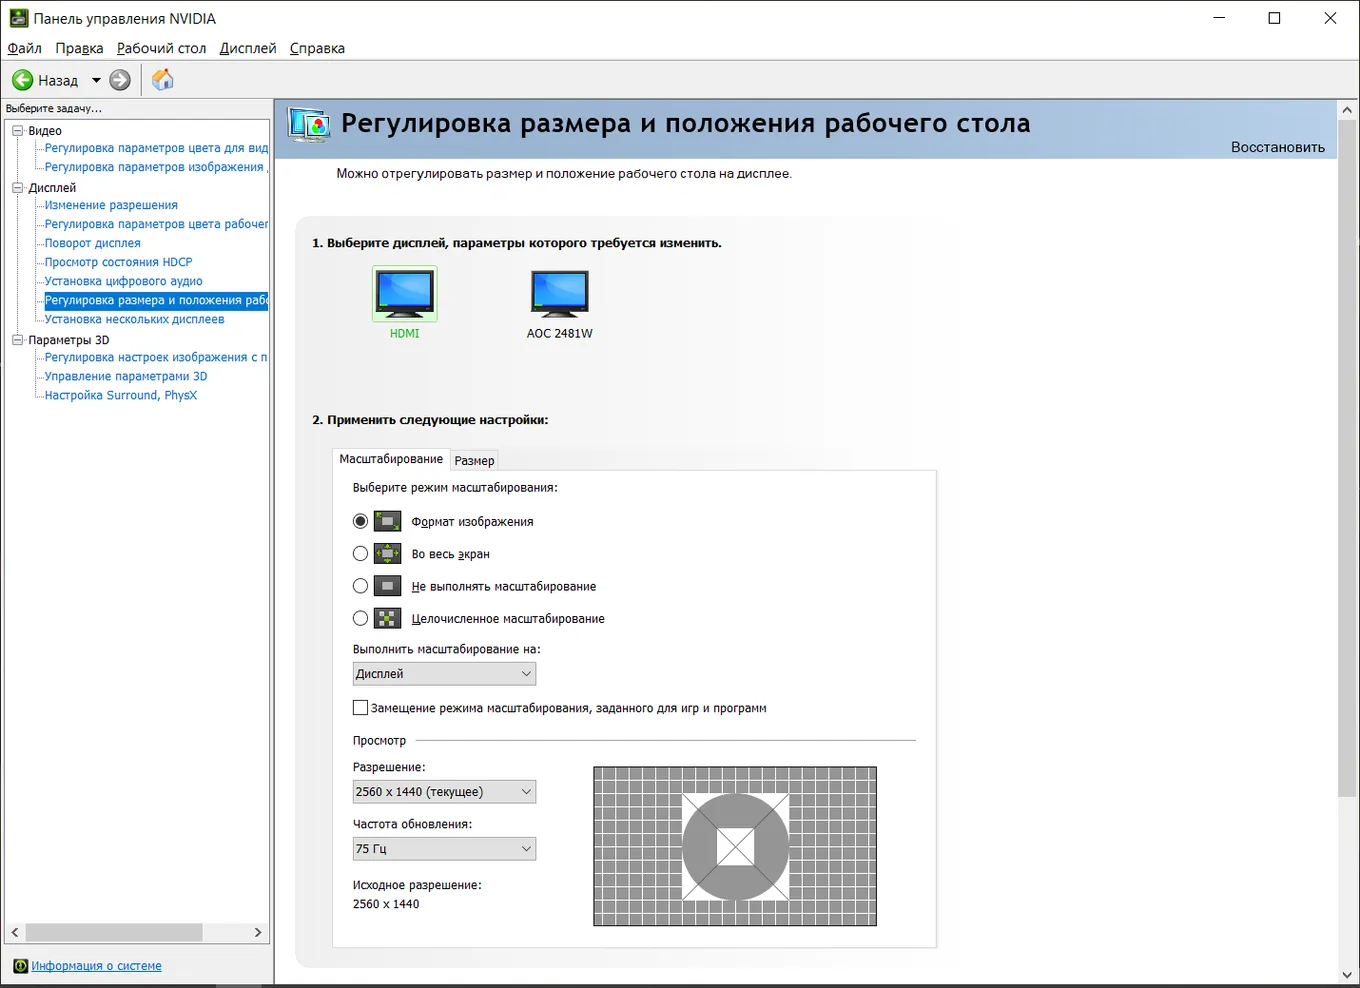This screenshot has width=1360, height=988.
Task: Click the task tree scroll left arrow
Action: coord(15,932)
